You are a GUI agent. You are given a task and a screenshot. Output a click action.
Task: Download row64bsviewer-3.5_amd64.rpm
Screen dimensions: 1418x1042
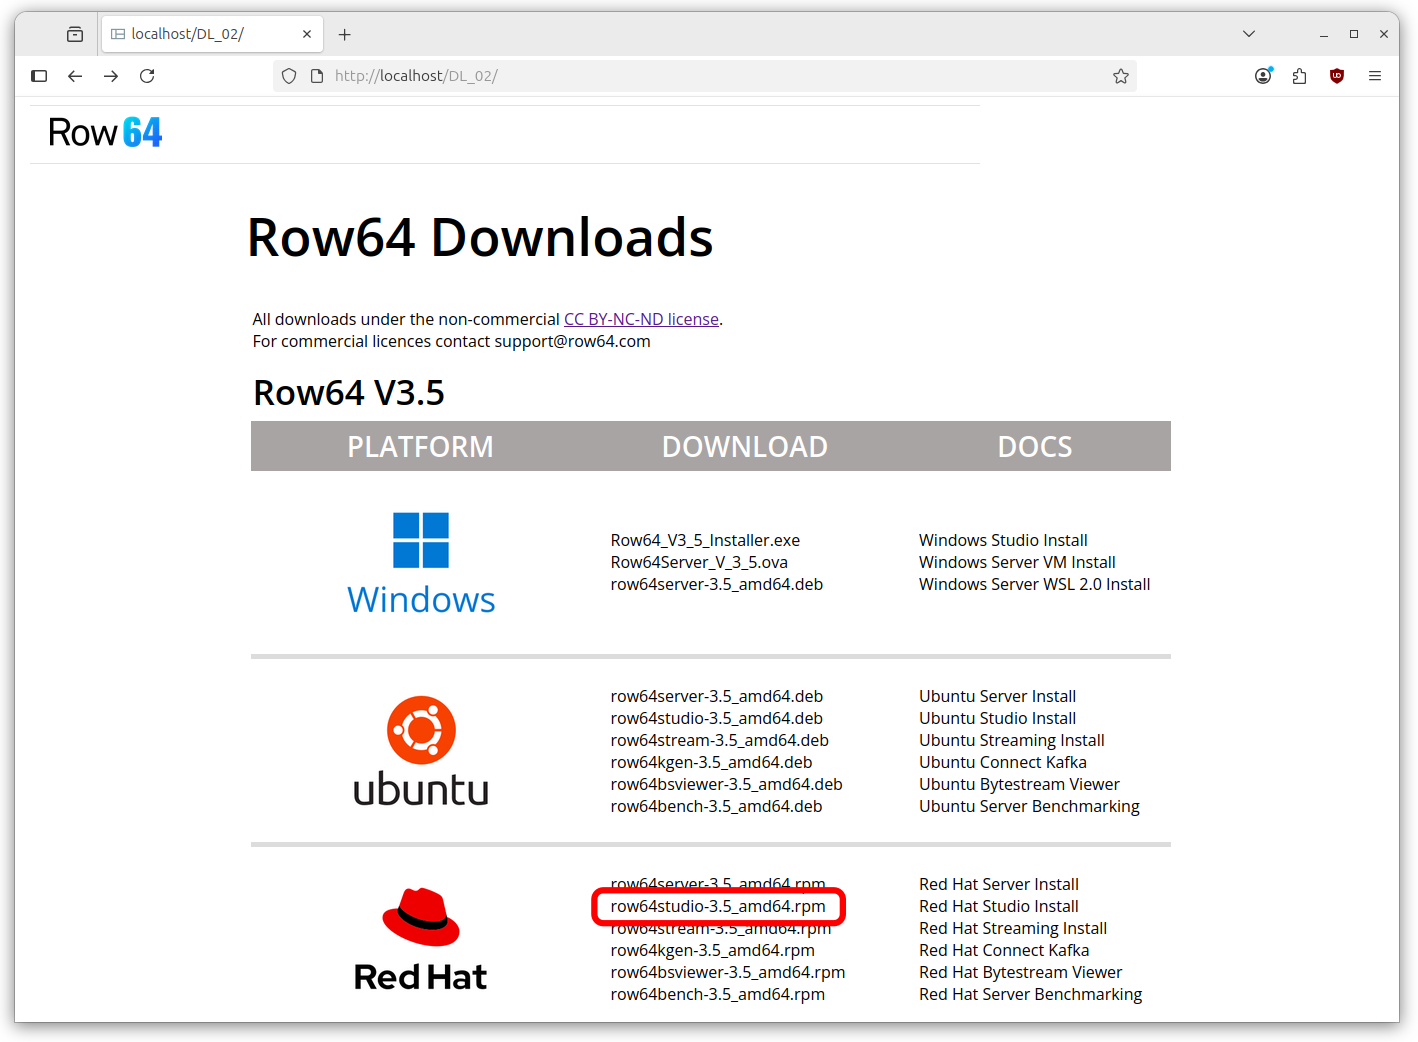pyautogui.click(x=728, y=972)
